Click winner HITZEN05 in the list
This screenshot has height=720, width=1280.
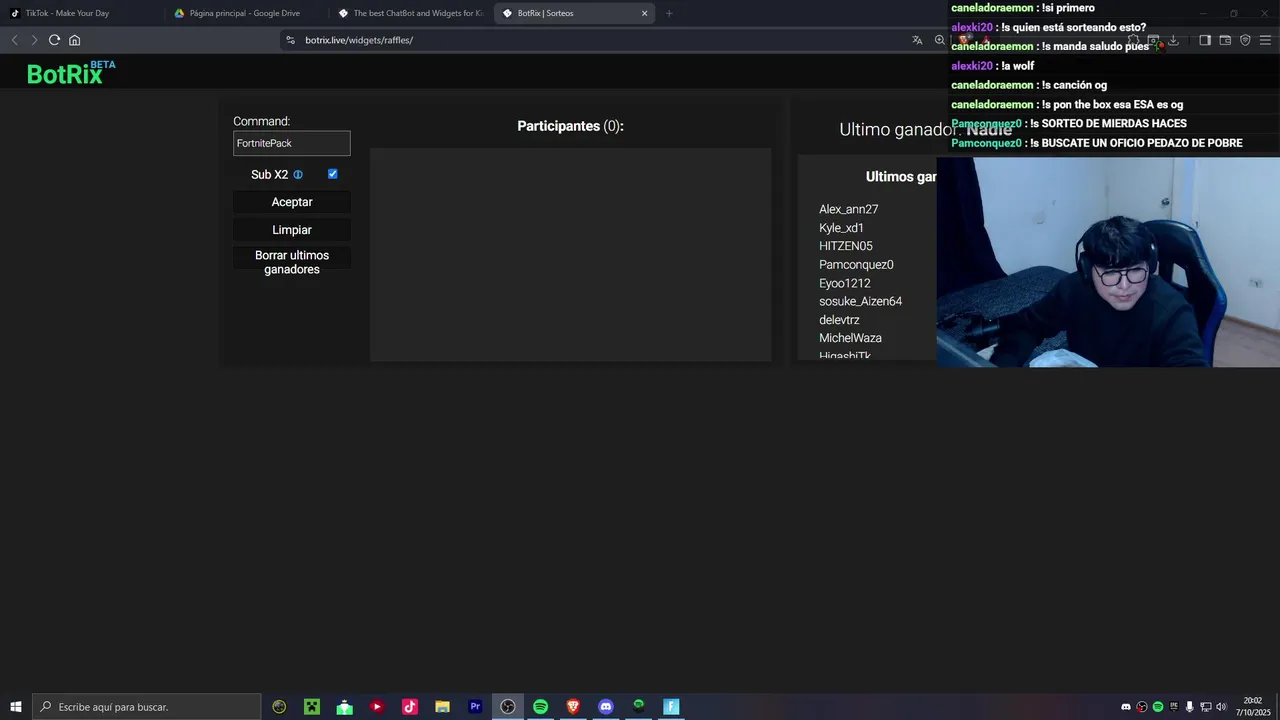pyautogui.click(x=846, y=246)
